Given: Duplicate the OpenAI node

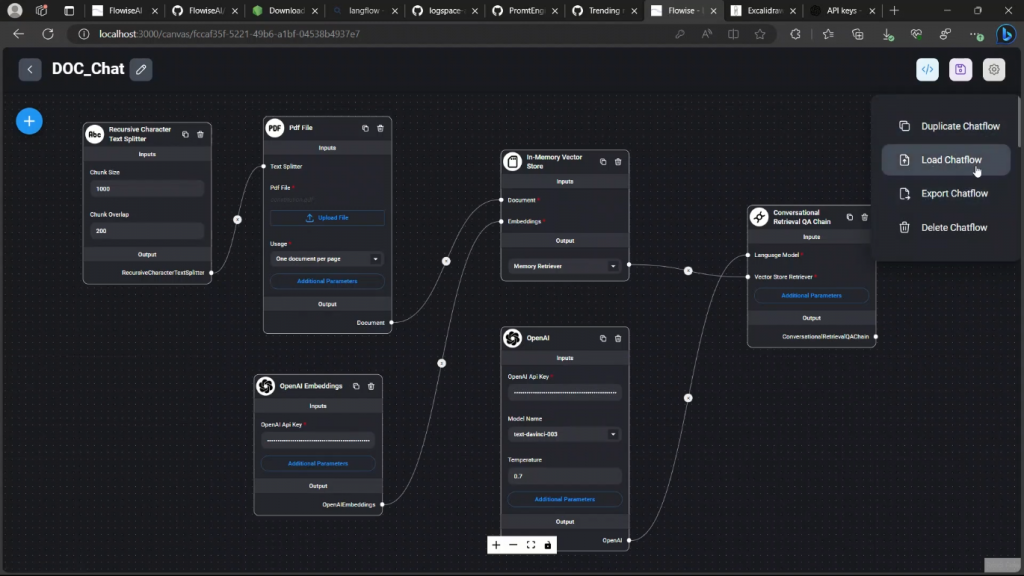Looking at the screenshot, I should pyautogui.click(x=603, y=338).
